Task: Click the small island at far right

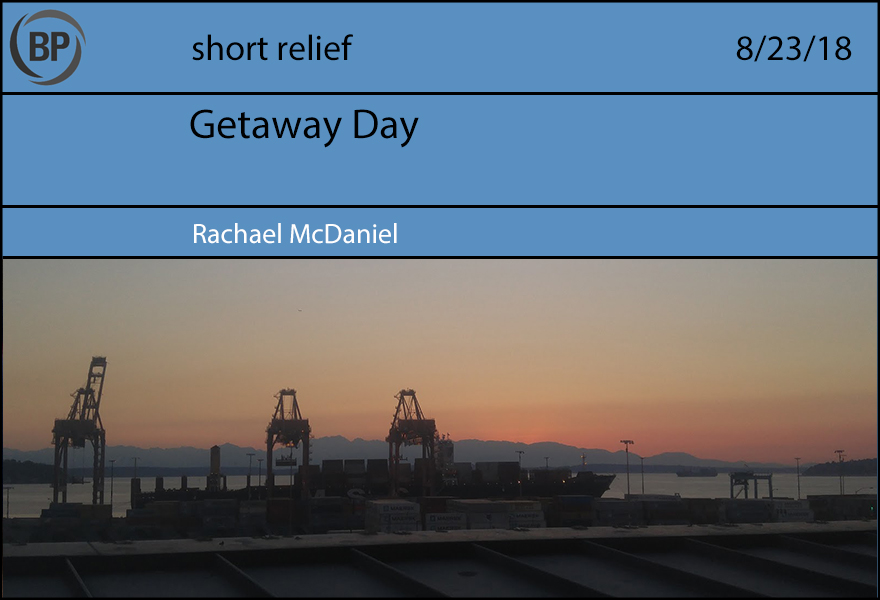Action: (x=840, y=467)
